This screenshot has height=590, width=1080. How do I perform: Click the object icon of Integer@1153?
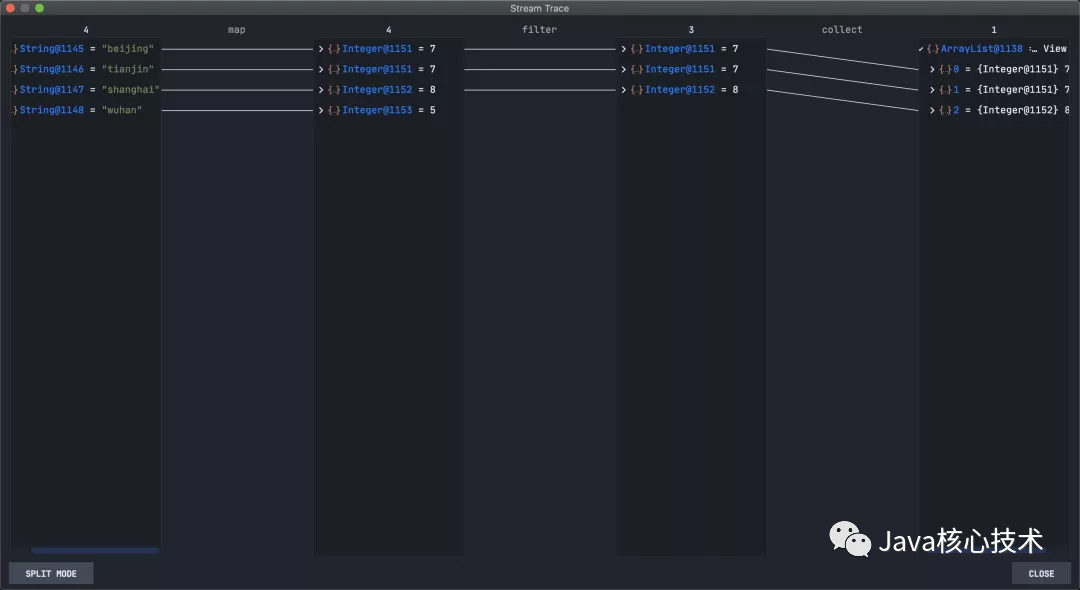334,110
